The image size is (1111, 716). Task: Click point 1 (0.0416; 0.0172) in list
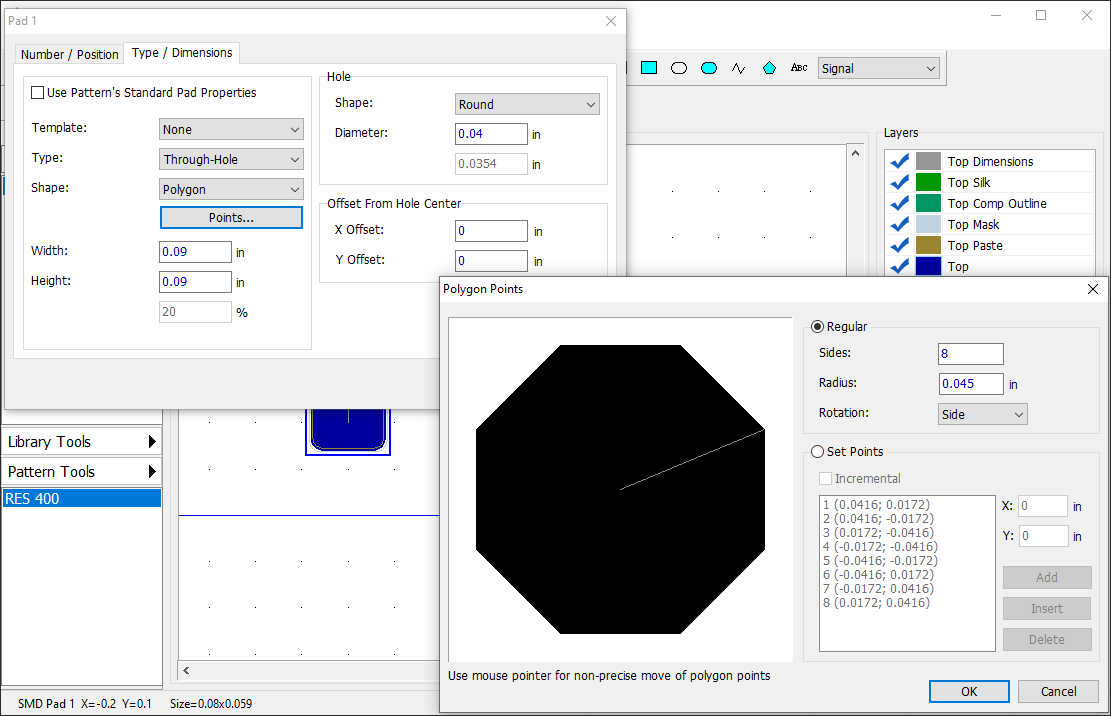[876, 505]
